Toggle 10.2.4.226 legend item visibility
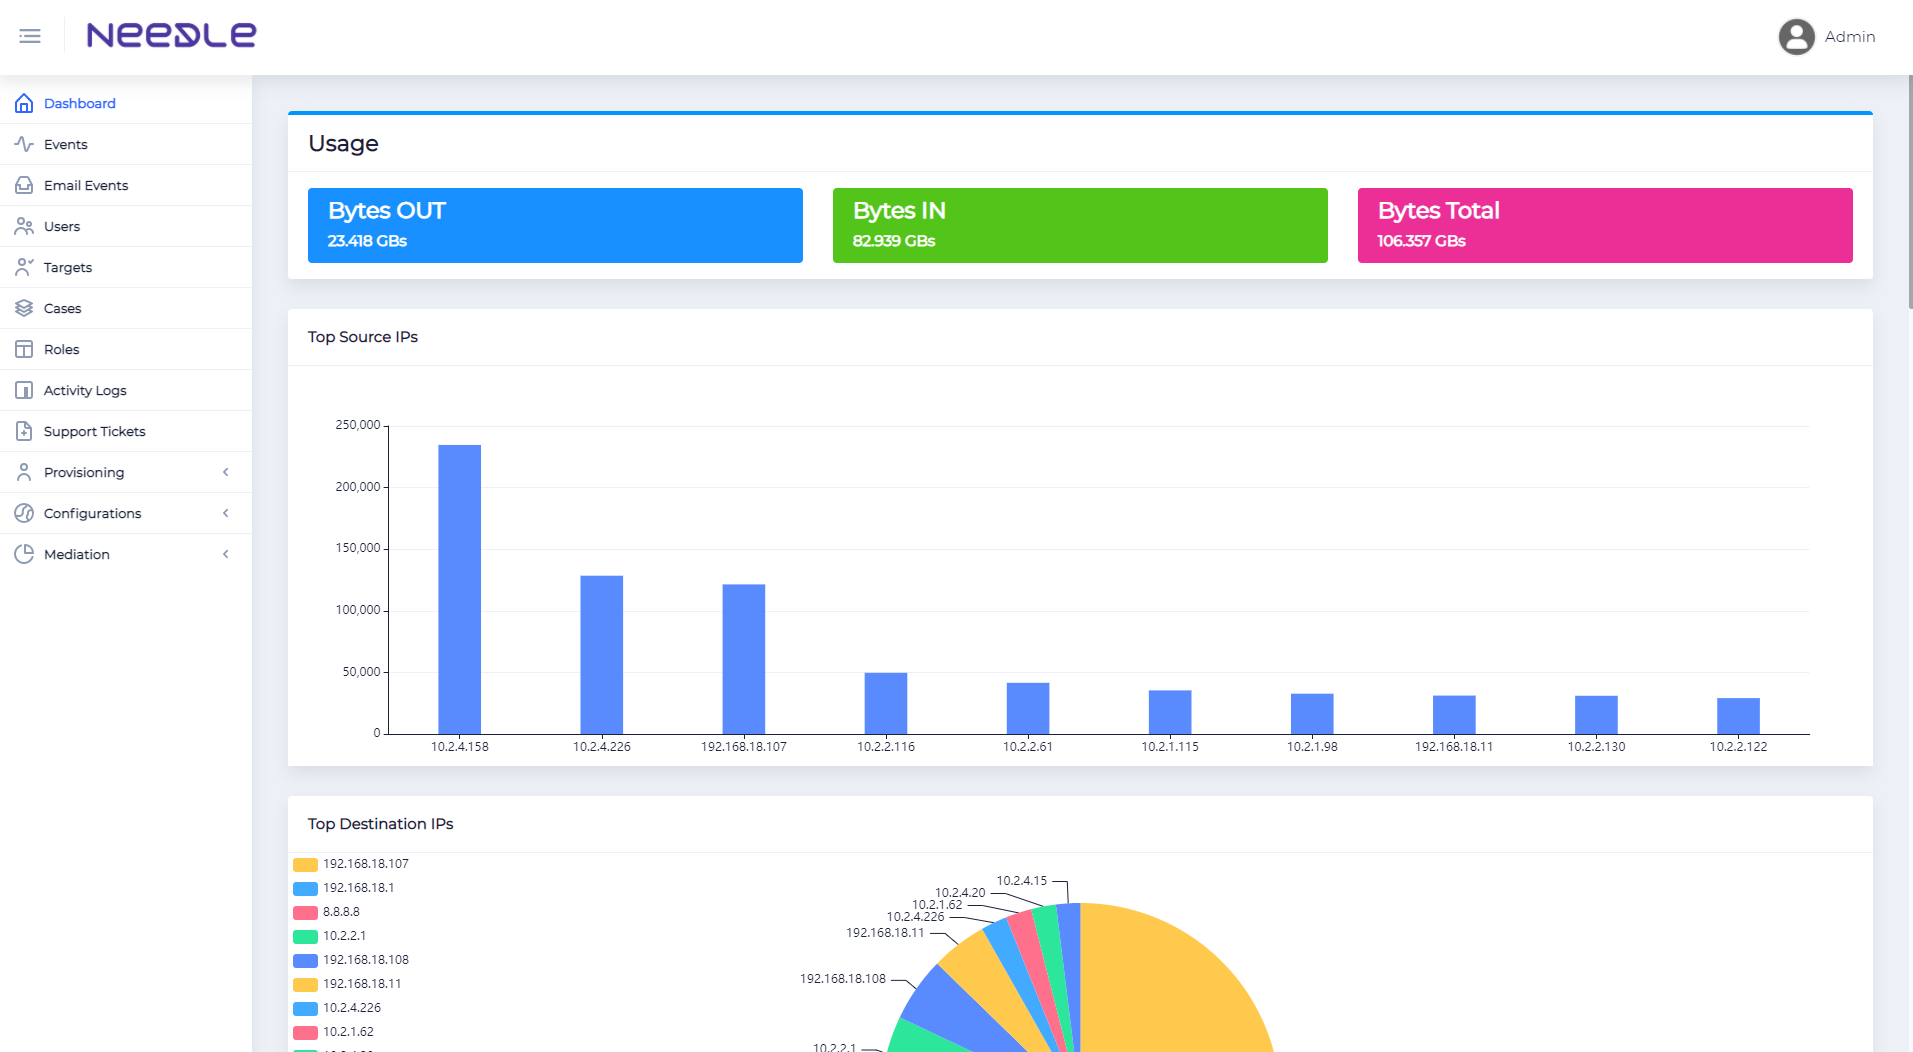Screen dimensions: 1913x1052 coord(351,1008)
